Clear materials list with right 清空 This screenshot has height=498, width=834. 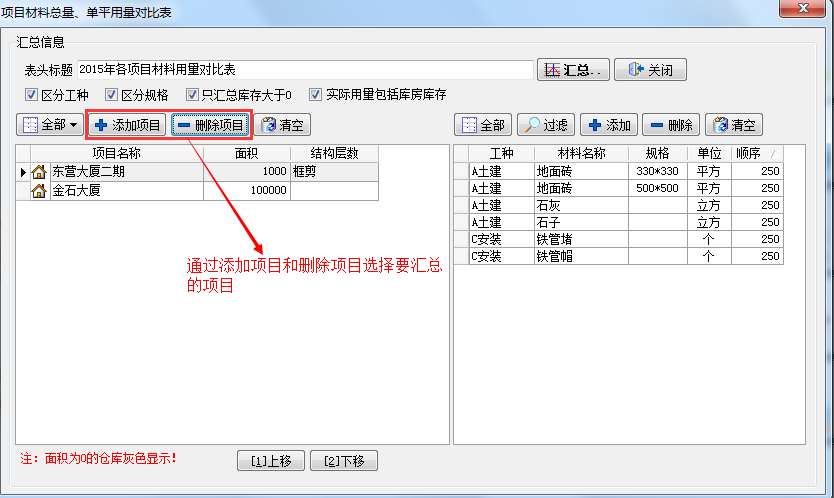coord(734,125)
